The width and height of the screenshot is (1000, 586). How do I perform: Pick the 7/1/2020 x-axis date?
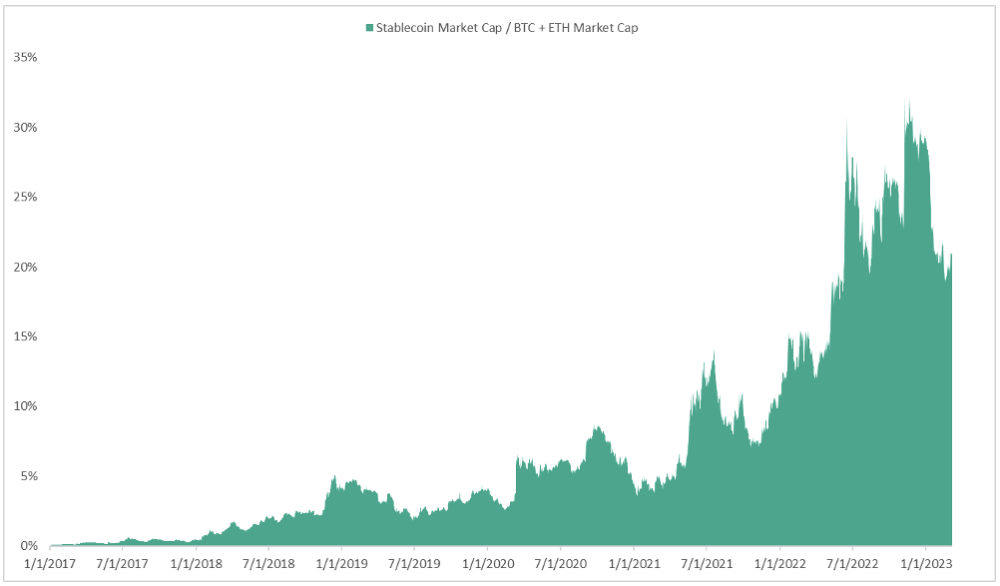point(560,565)
